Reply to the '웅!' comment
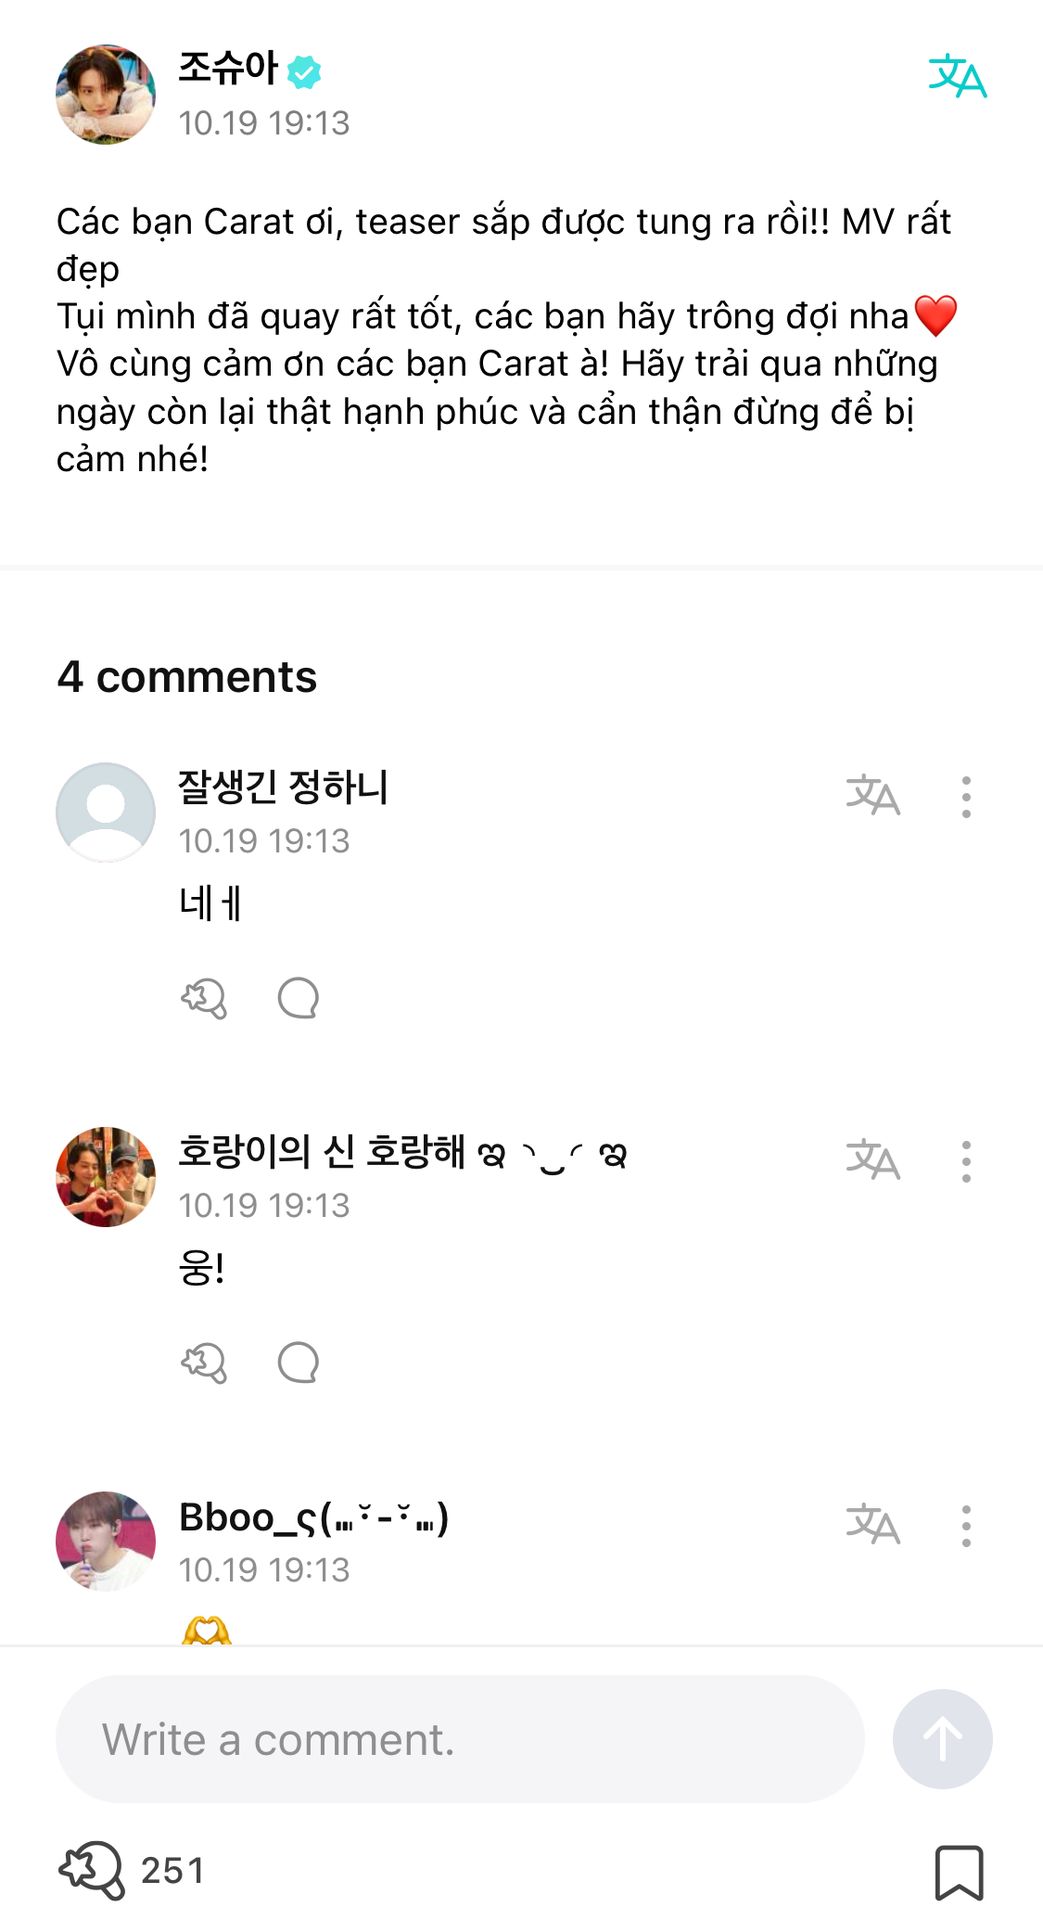Viewport: 1043px width, 1920px height. [298, 1362]
